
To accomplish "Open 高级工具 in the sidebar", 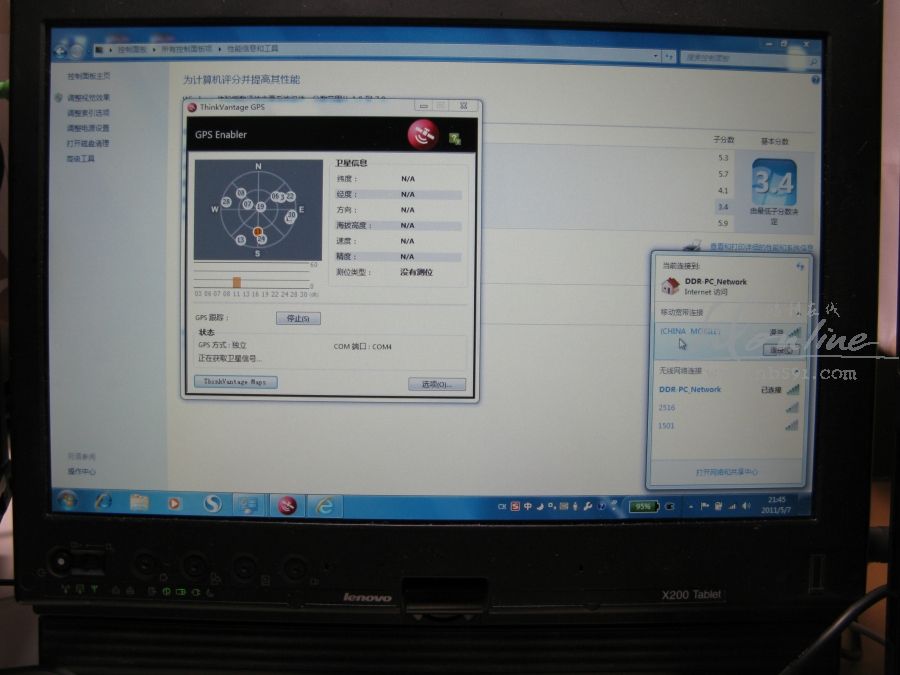I will pyautogui.click(x=80, y=158).
